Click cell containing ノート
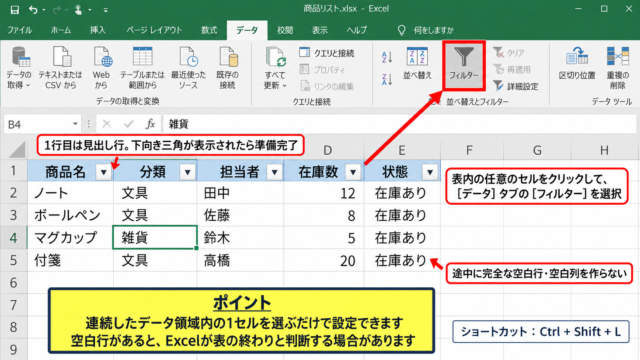The height and width of the screenshot is (360, 640). tap(70, 193)
